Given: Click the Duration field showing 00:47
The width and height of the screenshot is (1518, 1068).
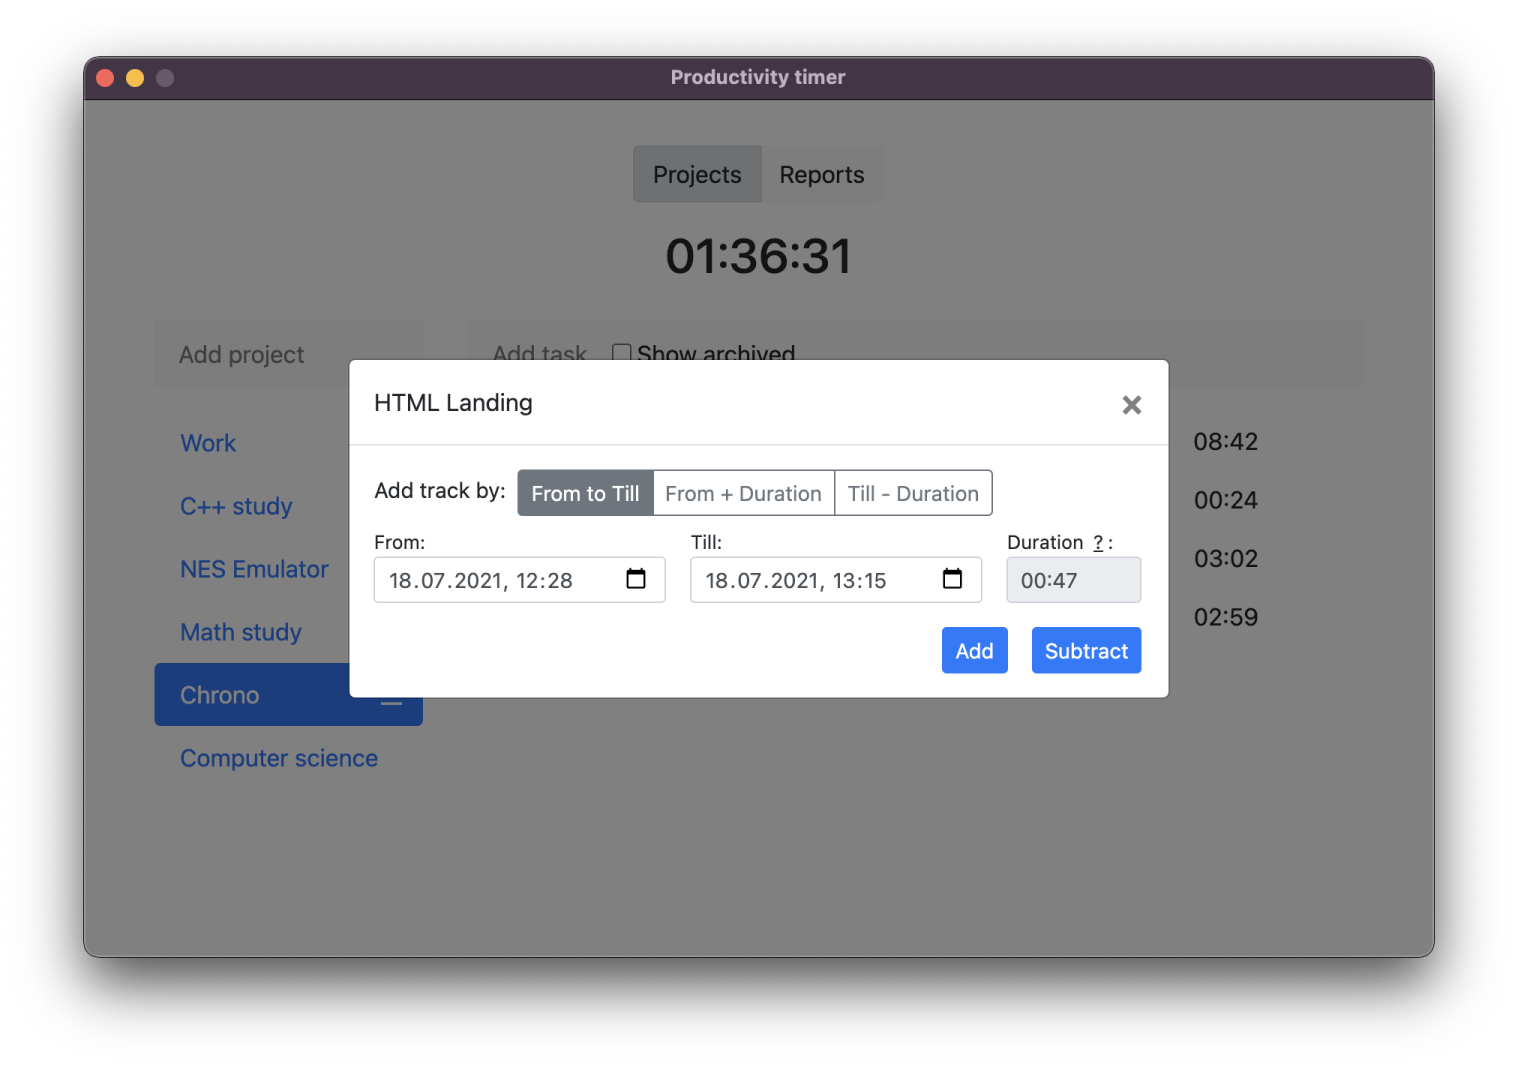Looking at the screenshot, I should tap(1073, 581).
